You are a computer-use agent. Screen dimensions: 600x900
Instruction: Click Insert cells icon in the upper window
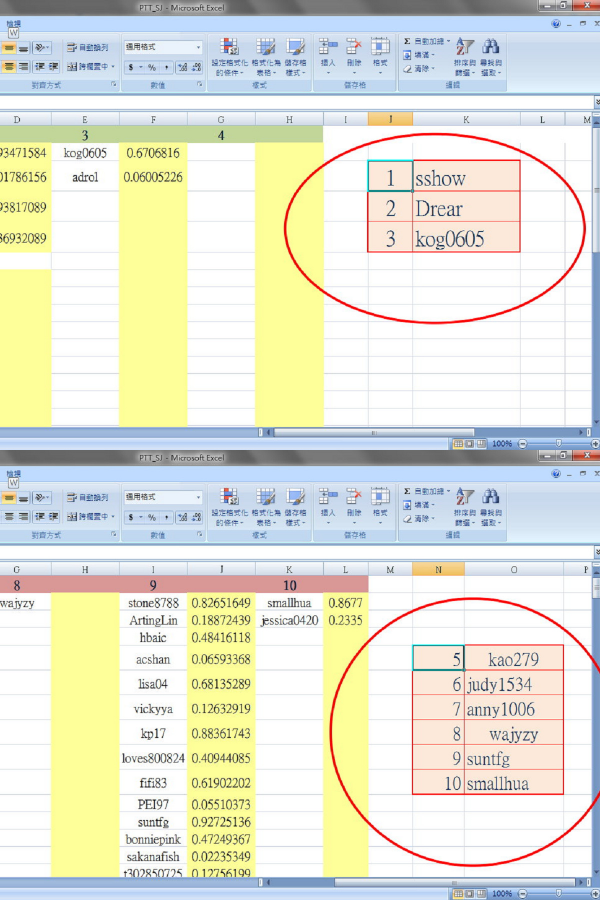coord(328,46)
